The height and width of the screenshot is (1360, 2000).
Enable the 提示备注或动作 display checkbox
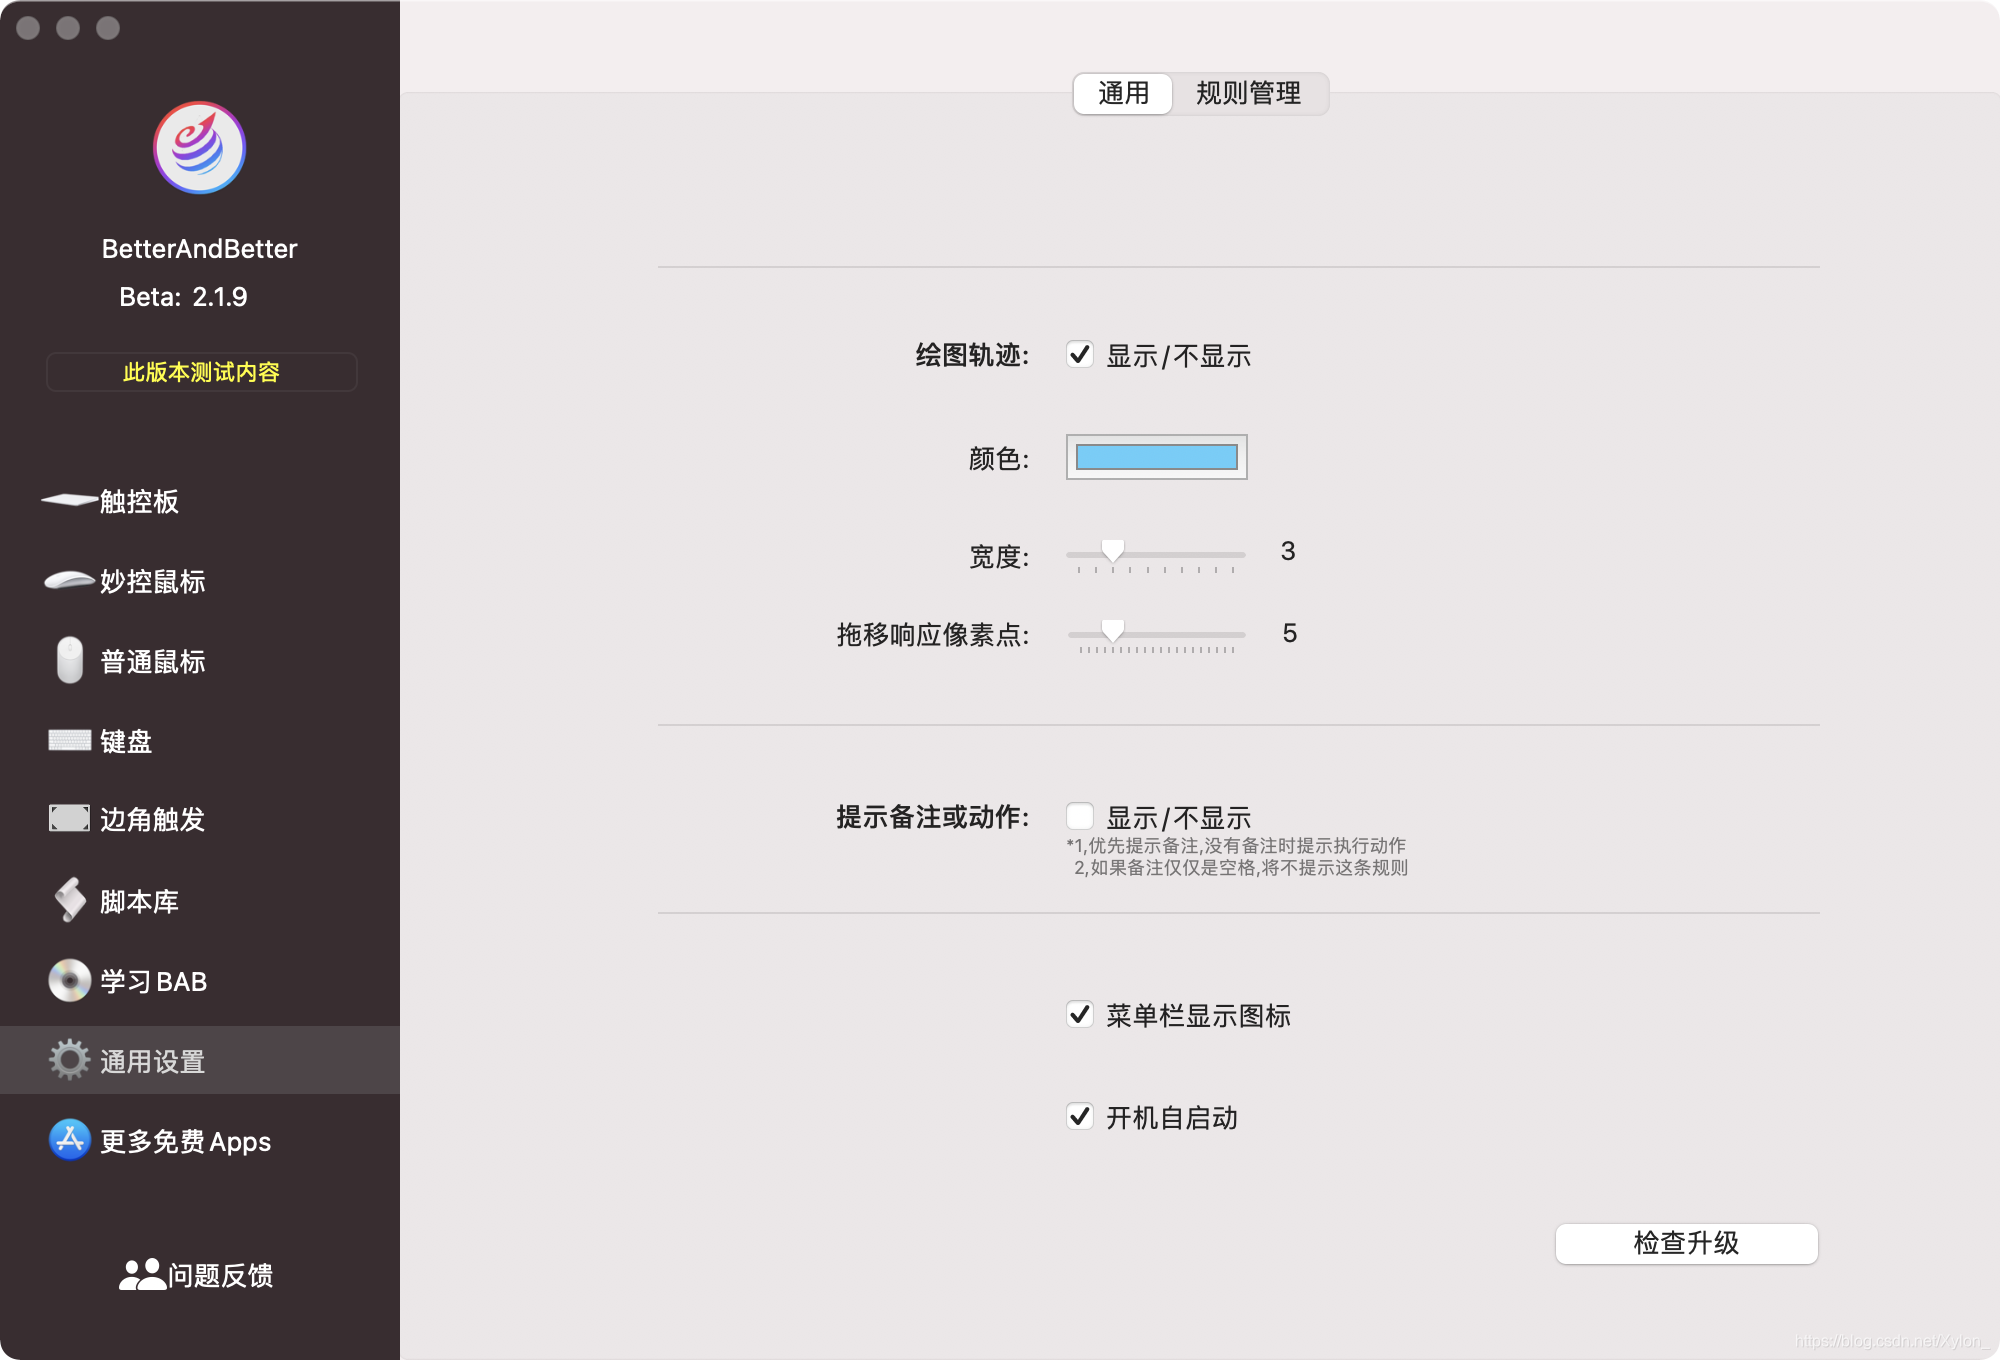(1080, 816)
